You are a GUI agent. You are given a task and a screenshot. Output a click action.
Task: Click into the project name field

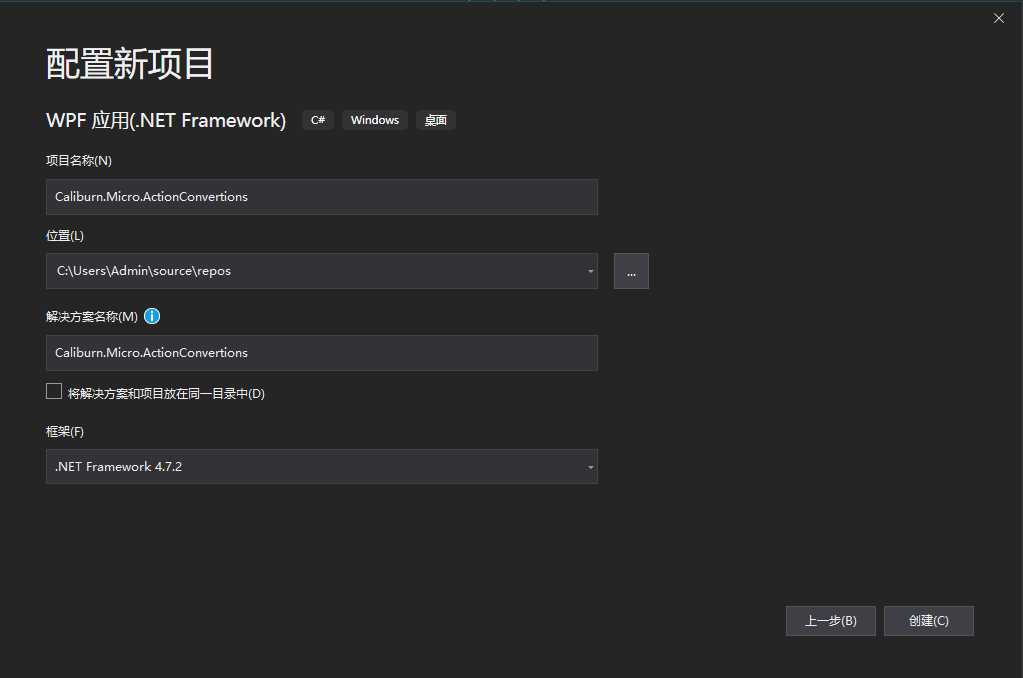pos(322,197)
